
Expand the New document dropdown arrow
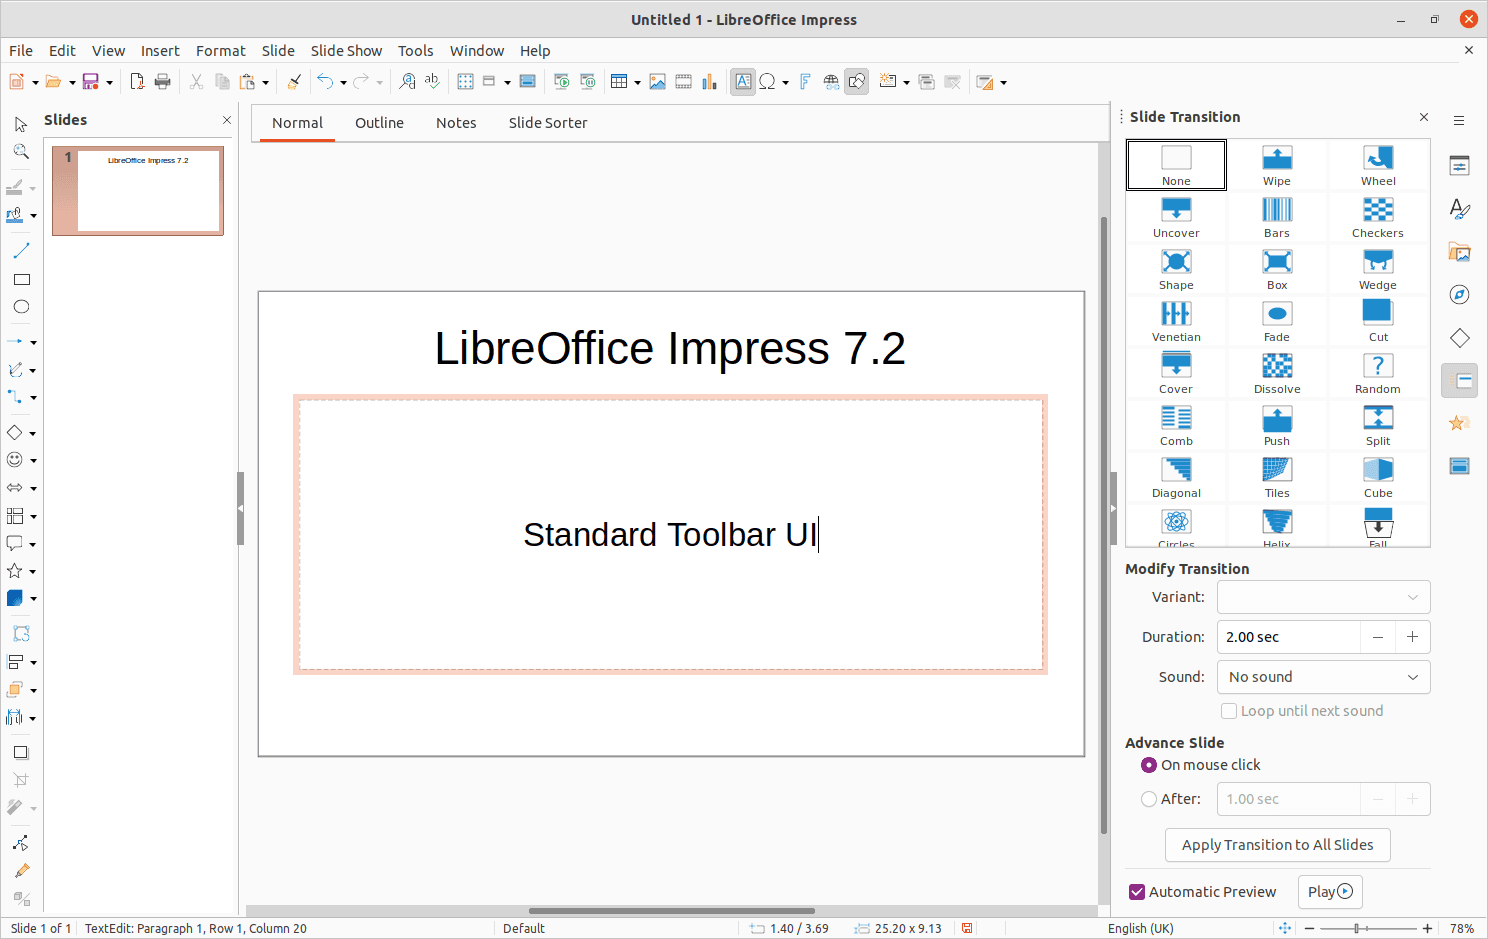[35, 82]
